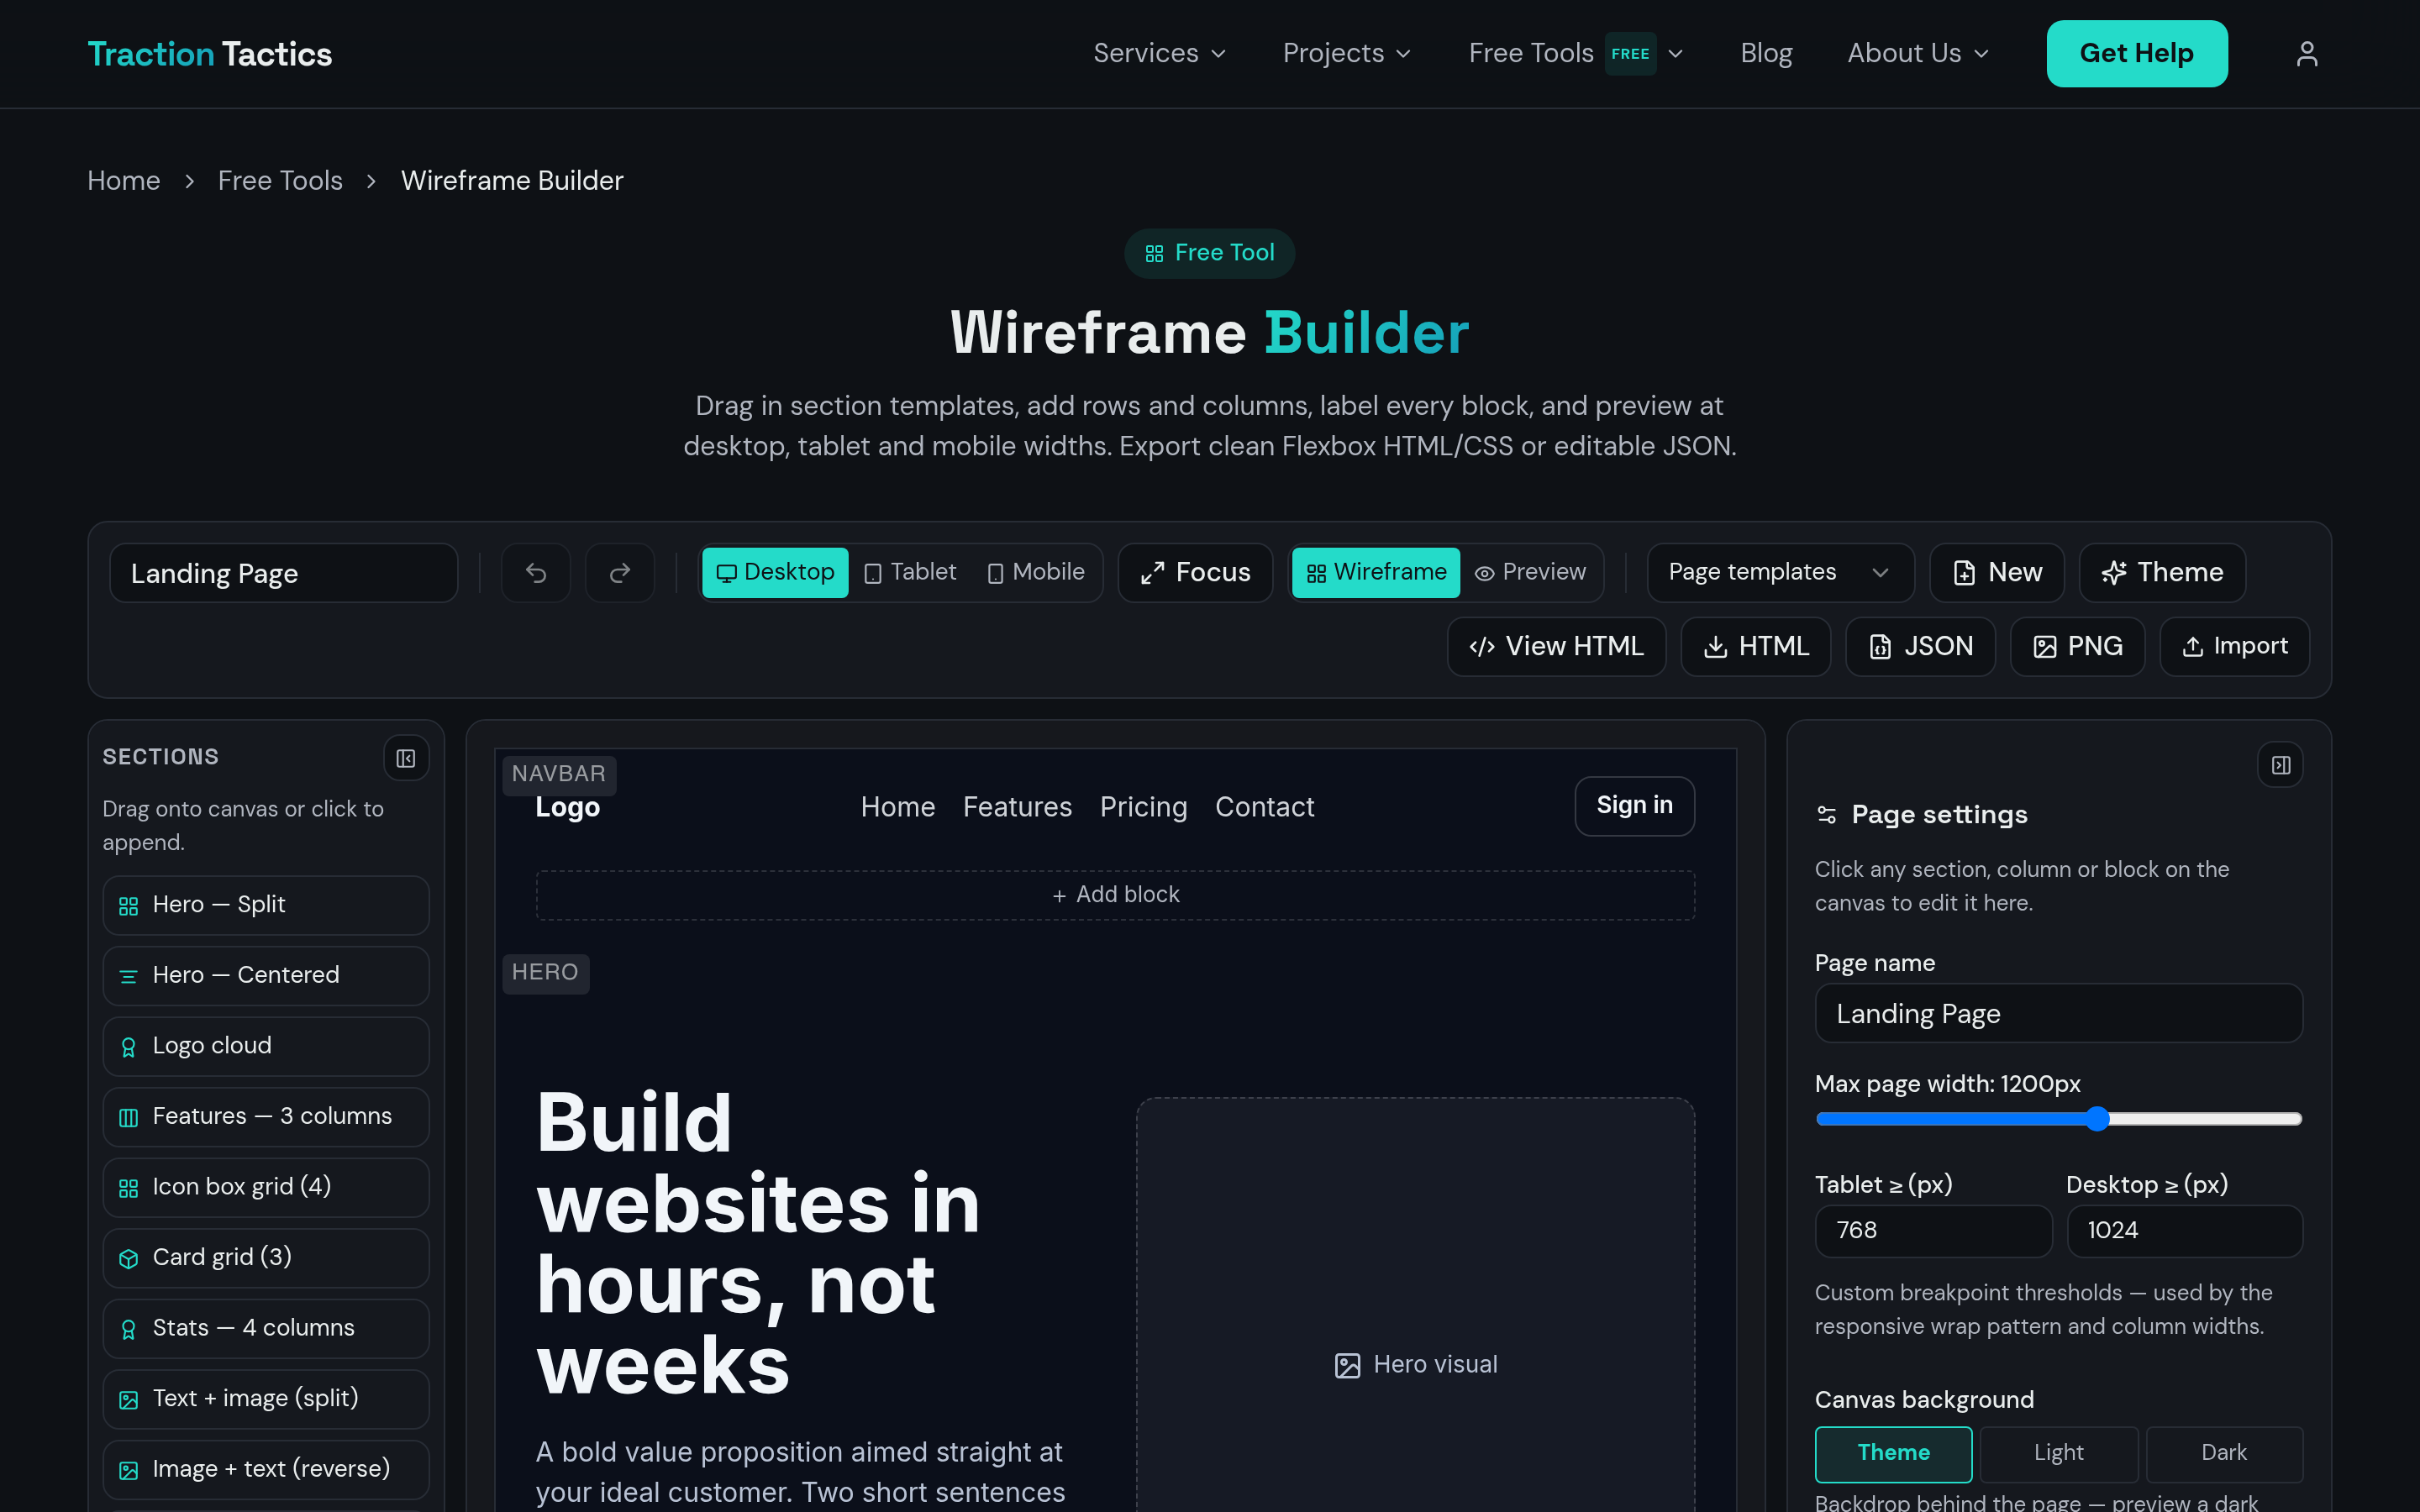Select the hero heading Build websites text
The height and width of the screenshot is (1512, 2420).
point(758,1243)
